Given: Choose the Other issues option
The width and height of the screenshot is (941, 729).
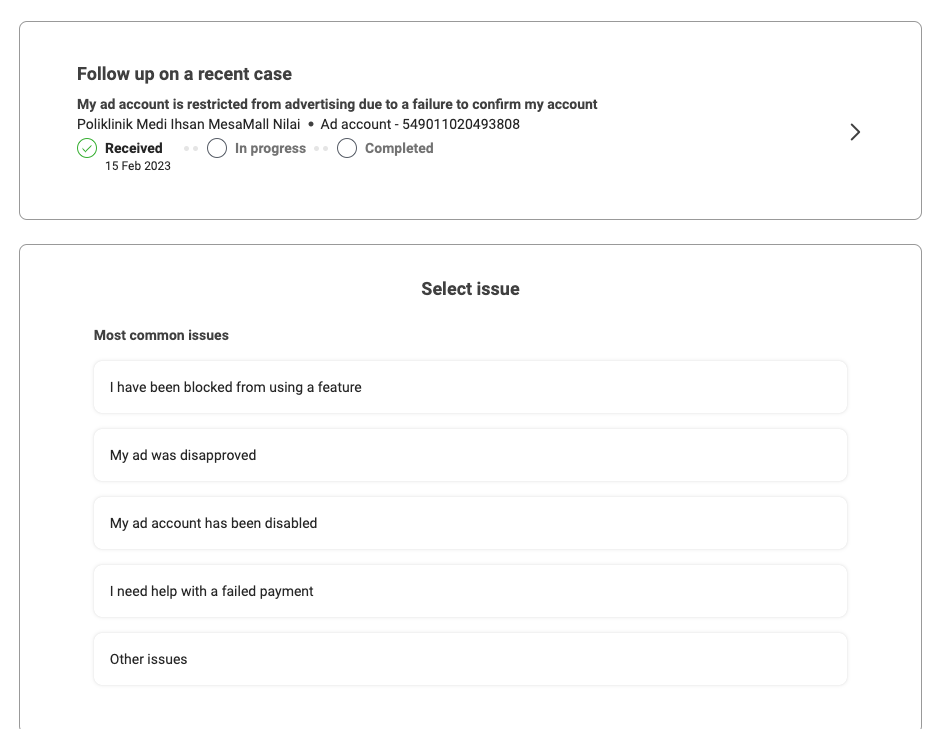Looking at the screenshot, I should [470, 659].
